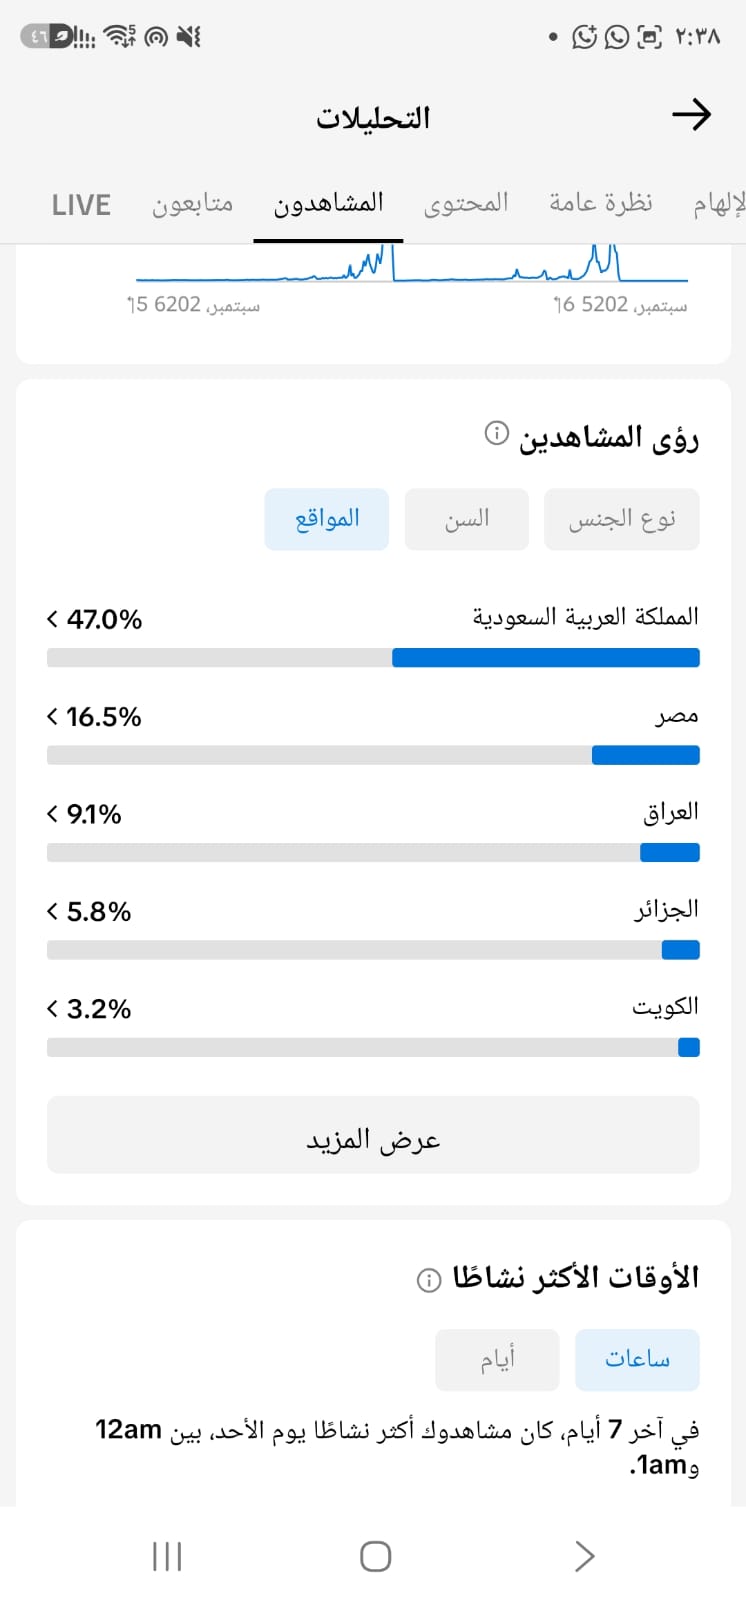This screenshot has height=1600, width=746.
Task: Tap the Saudi Arabia blue percentage bar
Action: click(546, 658)
